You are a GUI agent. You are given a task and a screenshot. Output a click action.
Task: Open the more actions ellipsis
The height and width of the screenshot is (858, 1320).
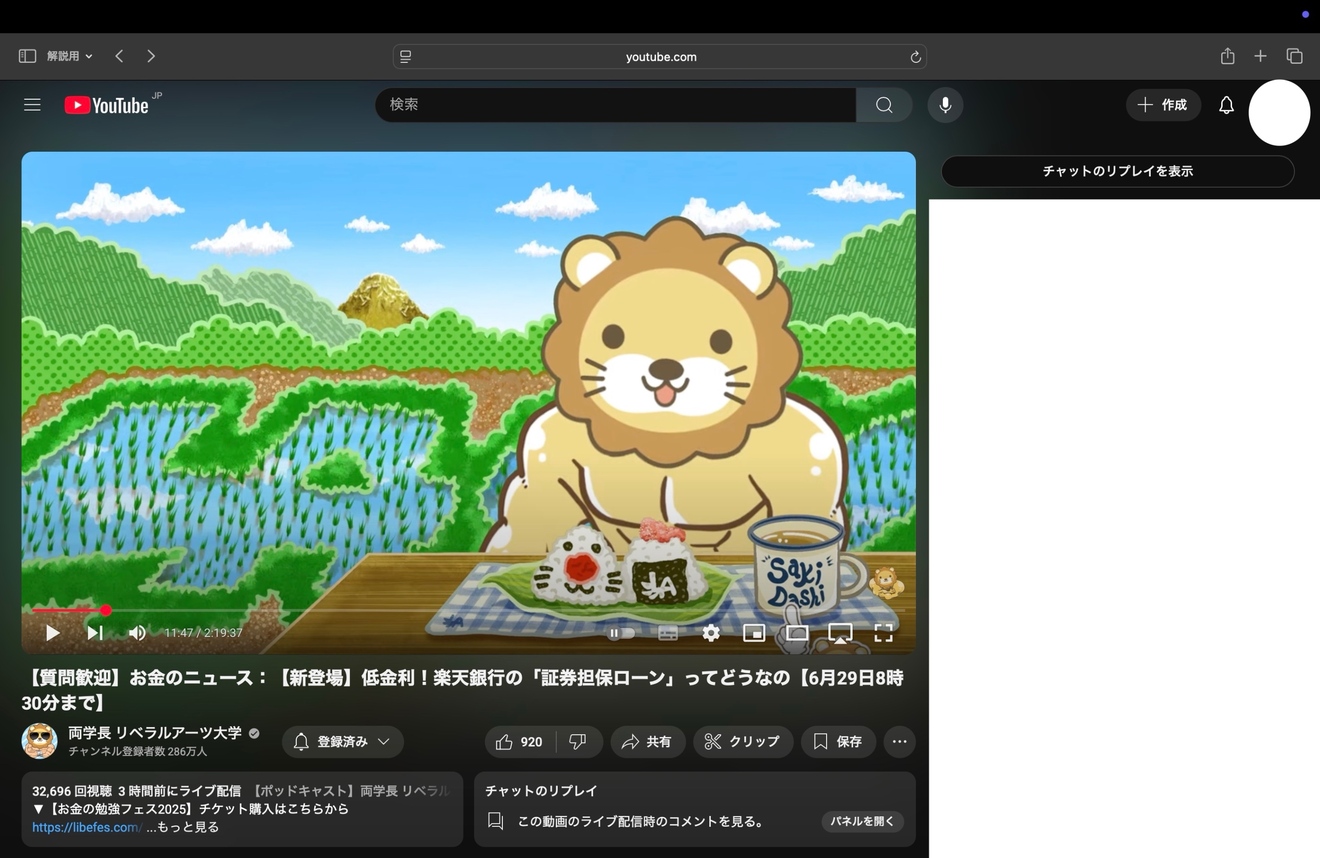pos(899,741)
